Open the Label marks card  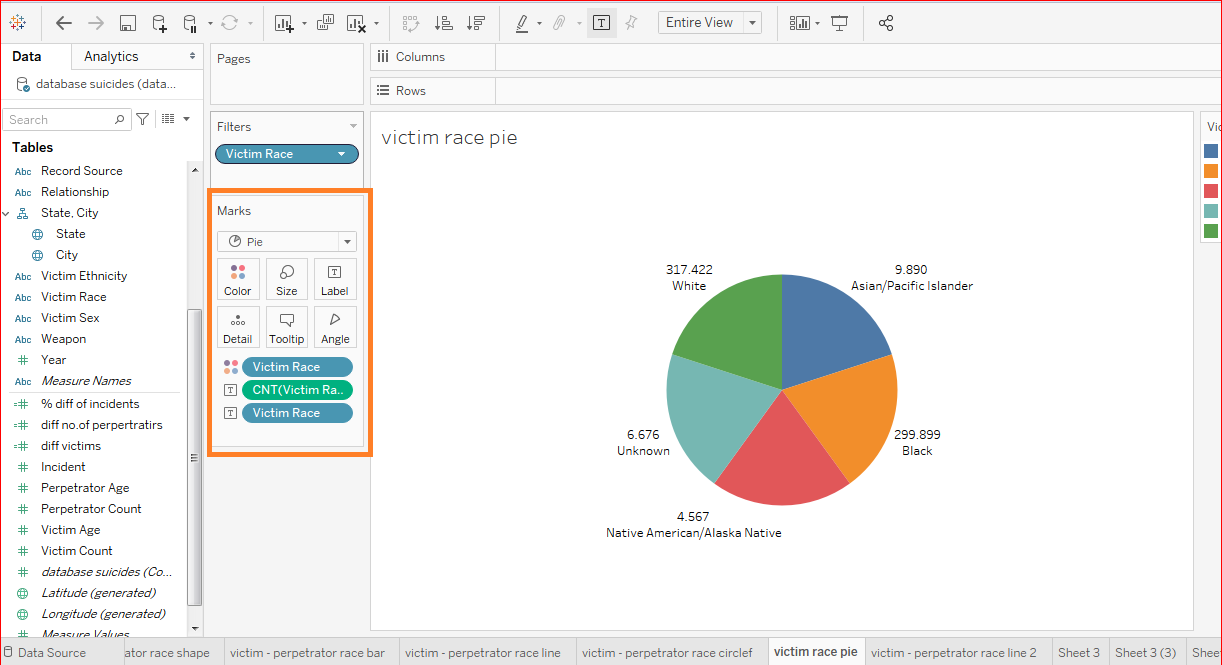coord(335,279)
